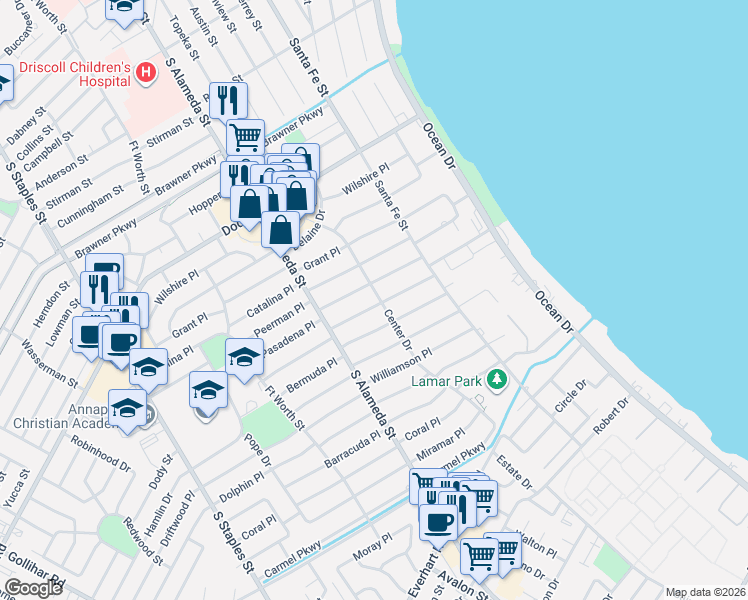The image size is (748, 600).
Task: Click the Center Dr street label
Action: pyautogui.click(x=398, y=330)
